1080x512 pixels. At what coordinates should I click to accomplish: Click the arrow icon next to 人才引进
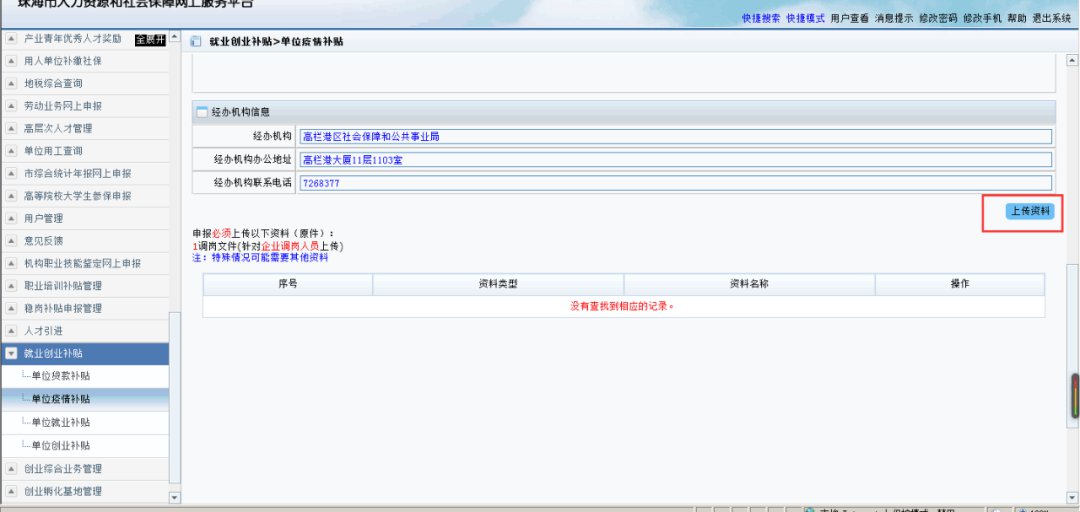click(11, 331)
